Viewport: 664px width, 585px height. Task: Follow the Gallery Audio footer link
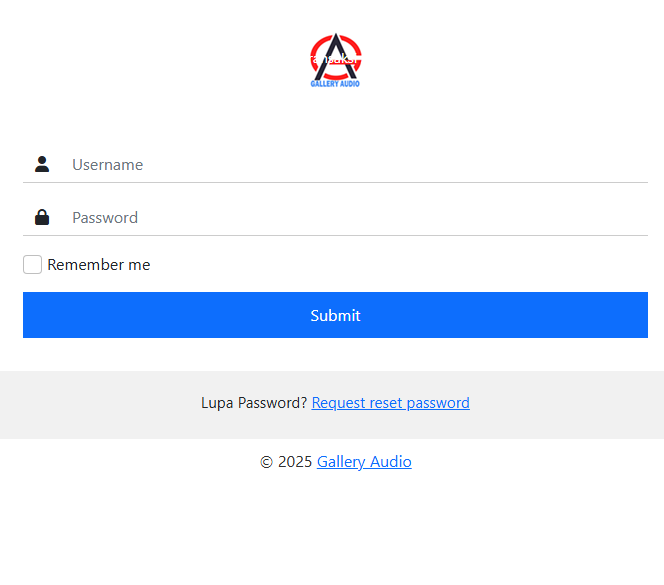tap(364, 462)
